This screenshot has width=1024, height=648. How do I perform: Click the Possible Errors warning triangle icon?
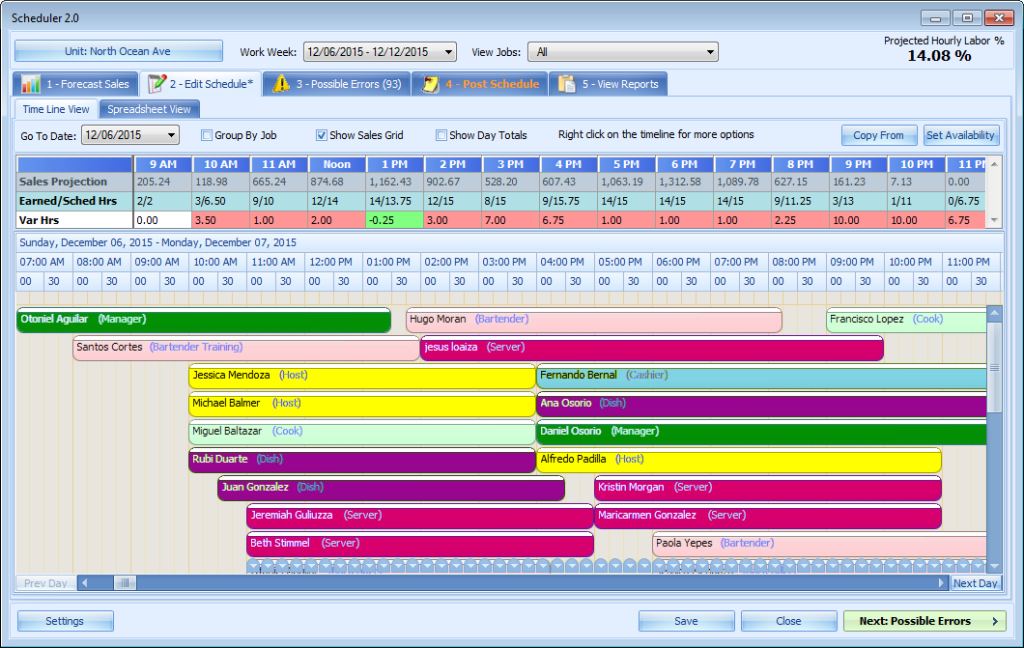pos(282,84)
